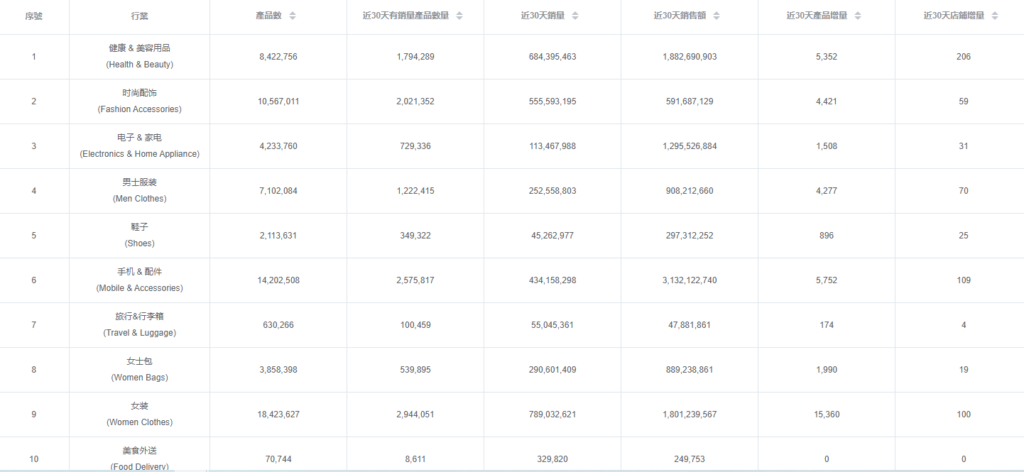
Task: Select the Men Clothes industry name
Action: 139,190
